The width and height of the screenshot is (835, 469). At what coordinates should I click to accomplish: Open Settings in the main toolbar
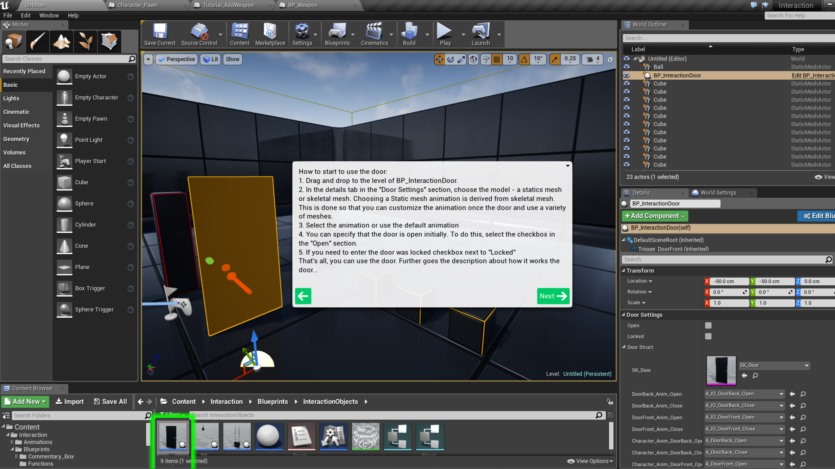302,34
